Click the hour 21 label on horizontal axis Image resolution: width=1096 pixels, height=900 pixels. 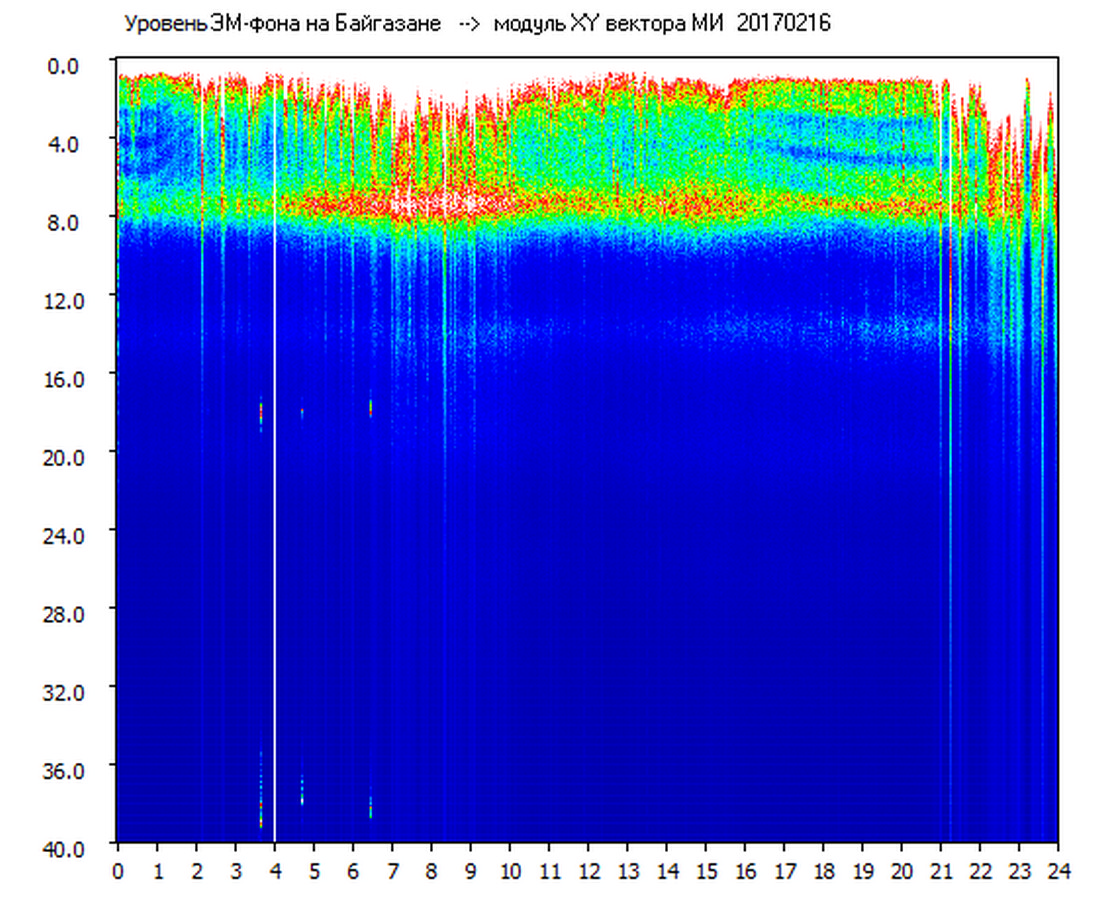click(941, 871)
